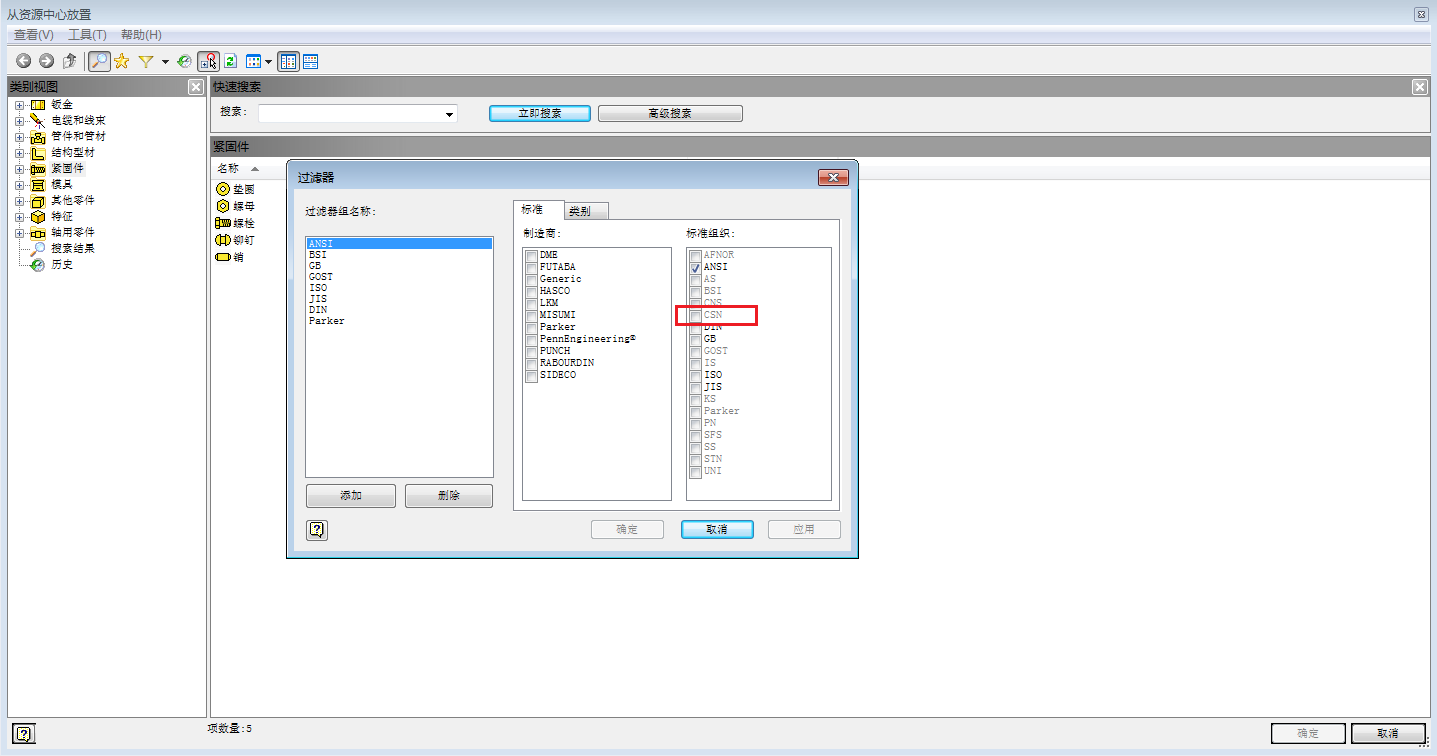Image resolution: width=1437 pixels, height=756 pixels.
Task: Close the 类别视图 panel
Action: pos(196,87)
